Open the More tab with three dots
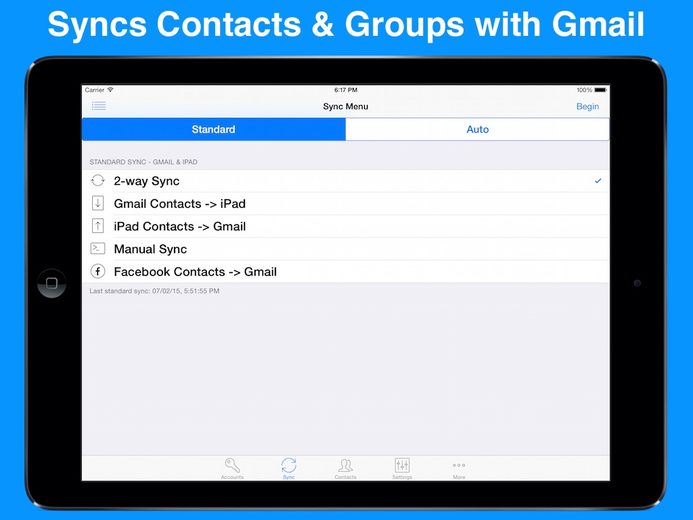This screenshot has width=693, height=520. coord(459,468)
